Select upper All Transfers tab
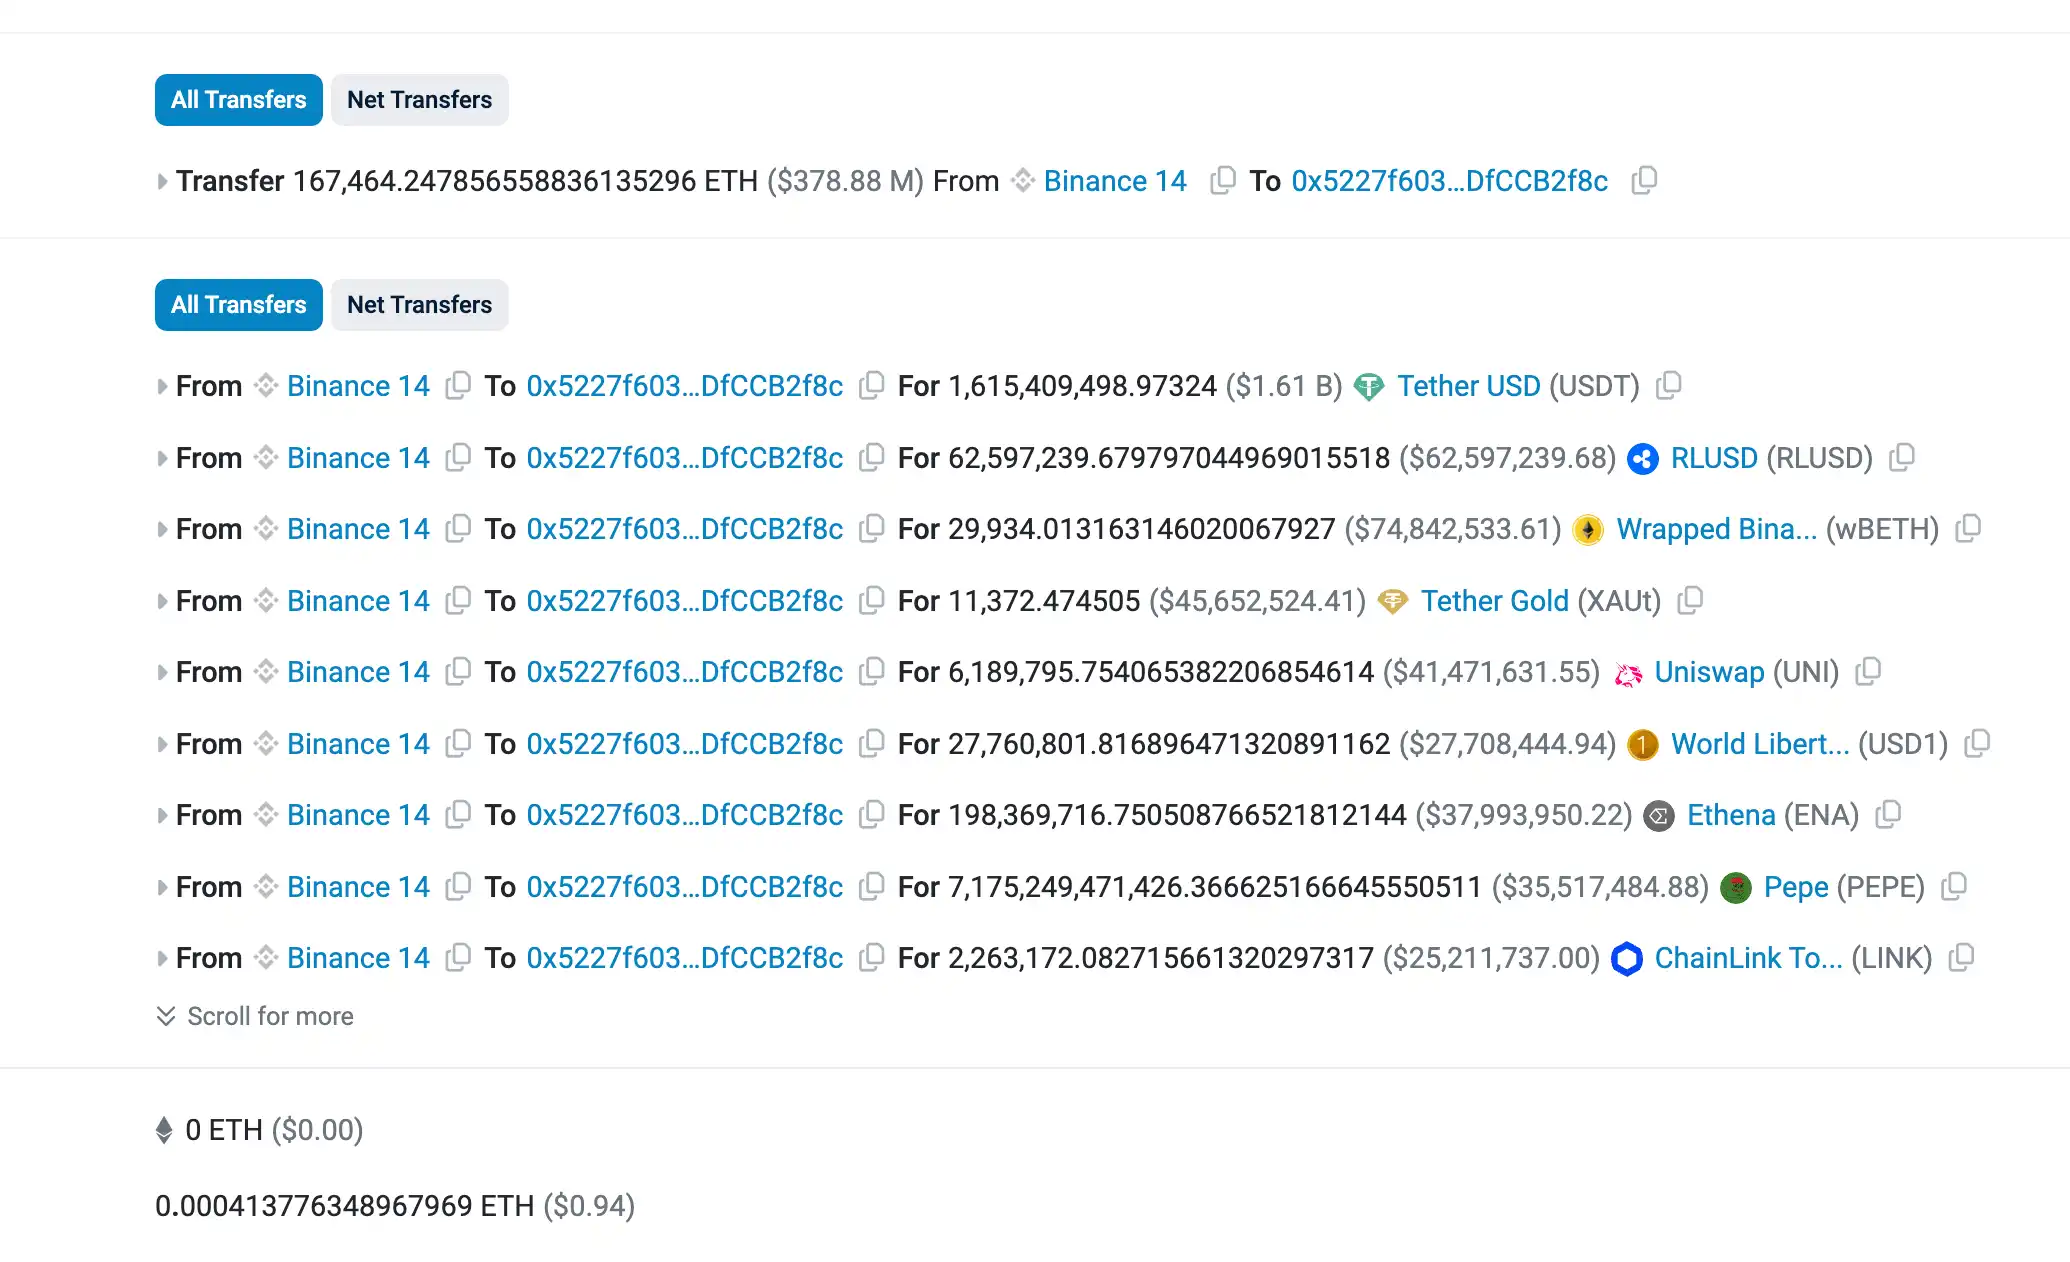 point(238,100)
